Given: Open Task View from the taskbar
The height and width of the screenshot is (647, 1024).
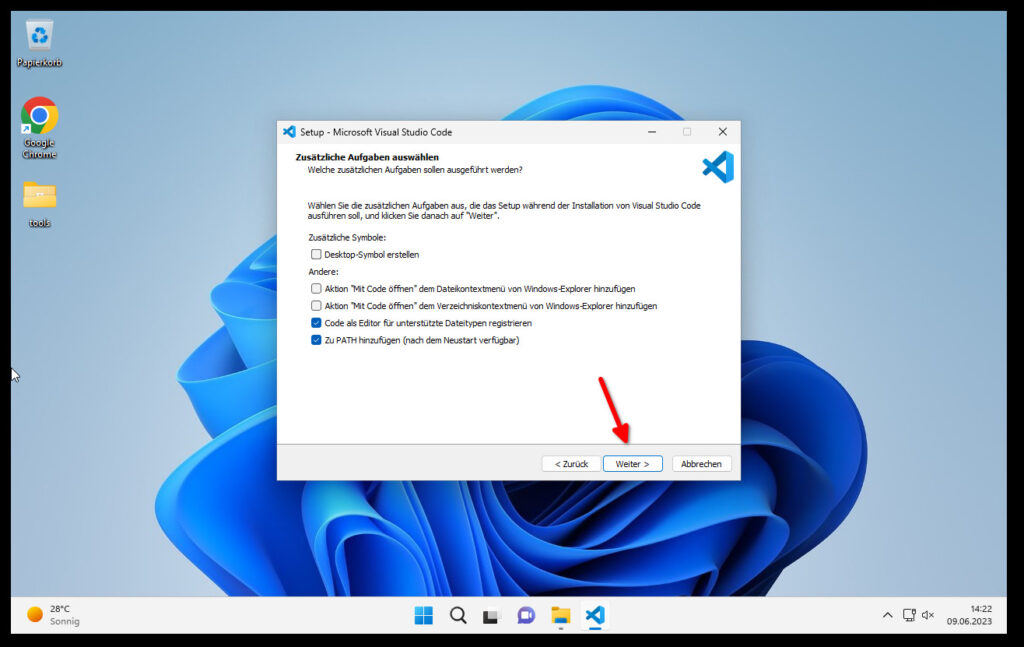Looking at the screenshot, I should coord(492,615).
